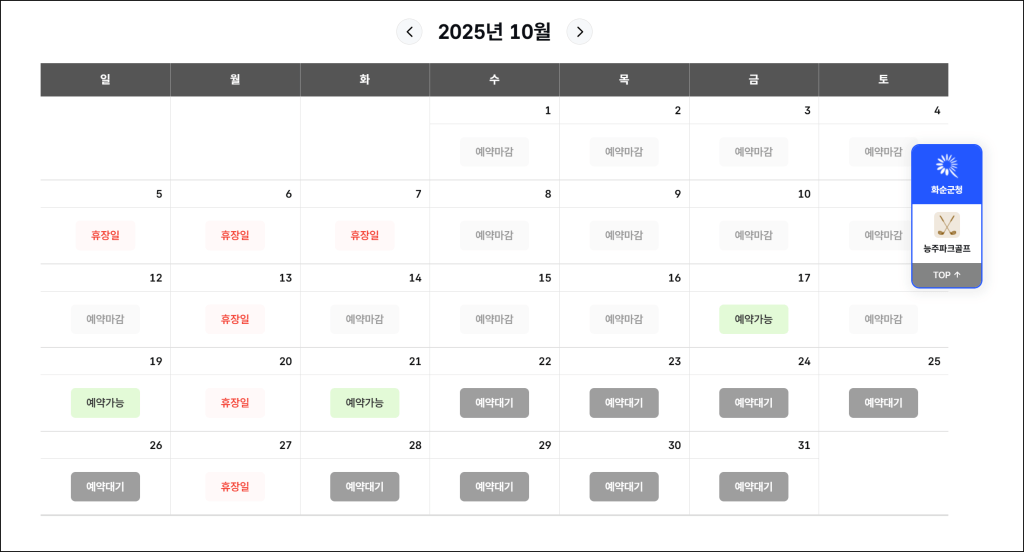Select 예약가능 on October 21

pyautogui.click(x=365, y=403)
